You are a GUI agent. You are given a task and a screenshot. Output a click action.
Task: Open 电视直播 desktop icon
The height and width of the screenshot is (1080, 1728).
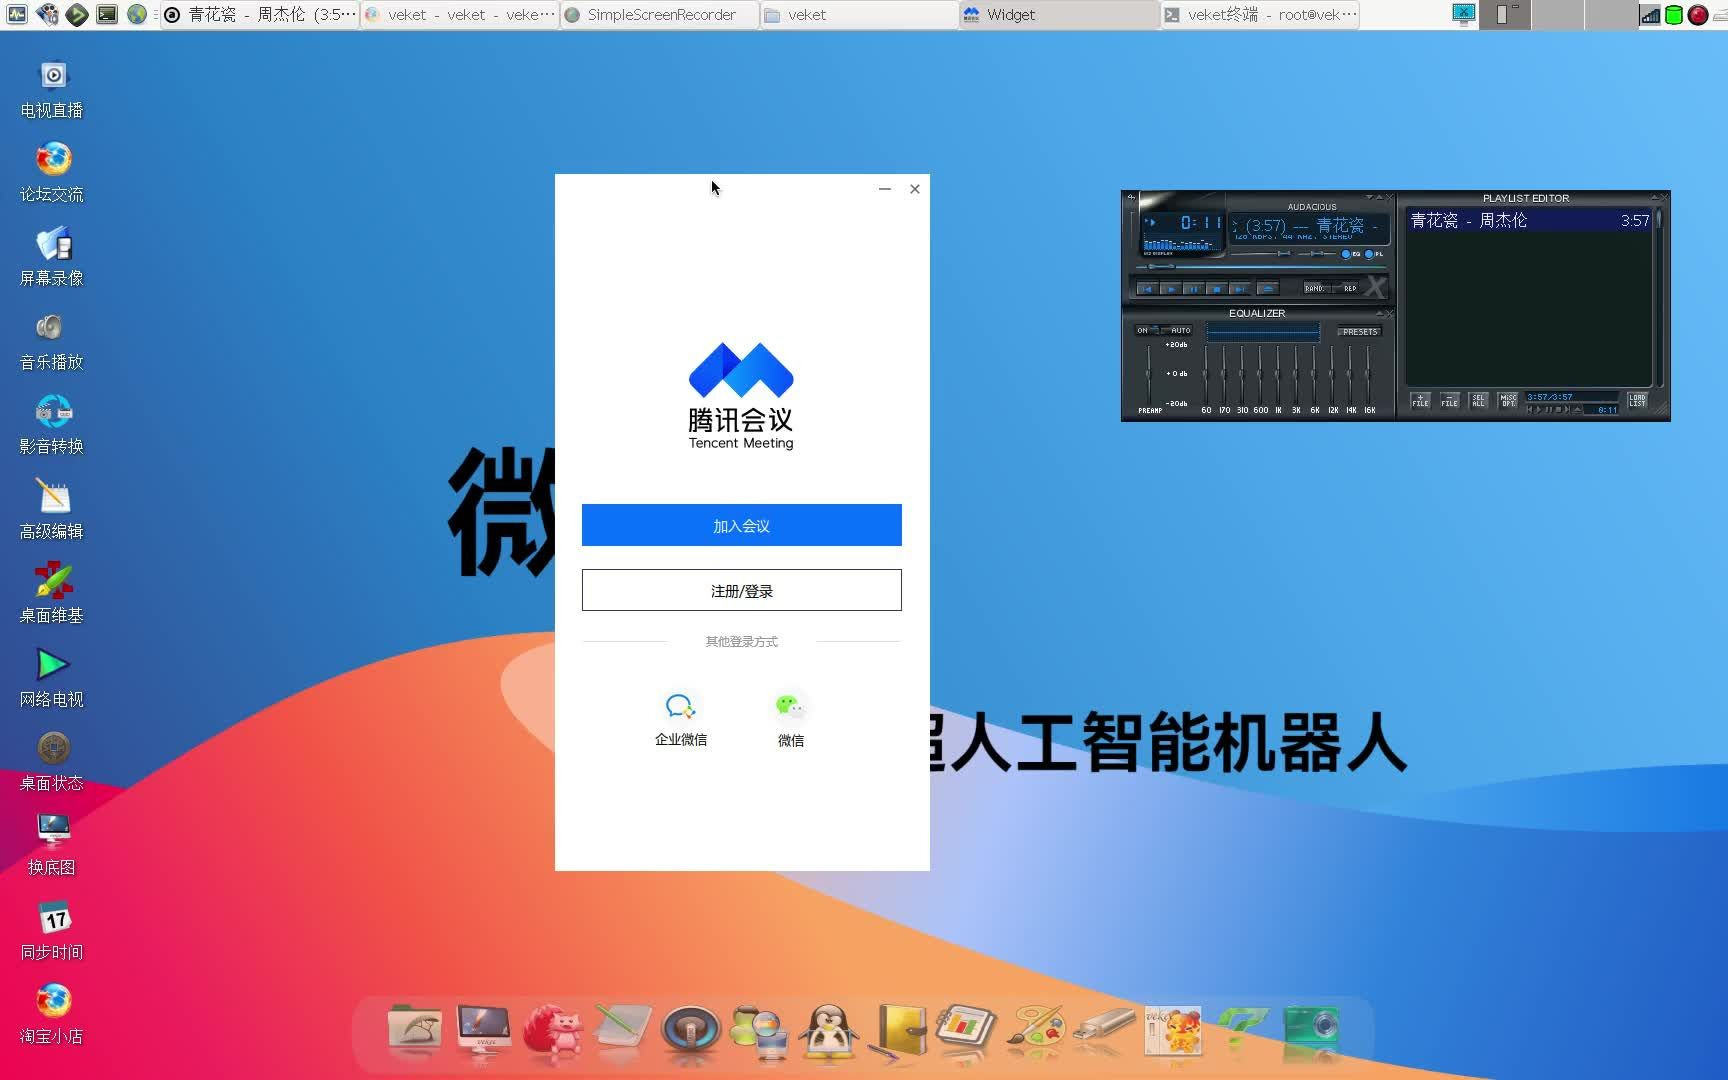(52, 90)
